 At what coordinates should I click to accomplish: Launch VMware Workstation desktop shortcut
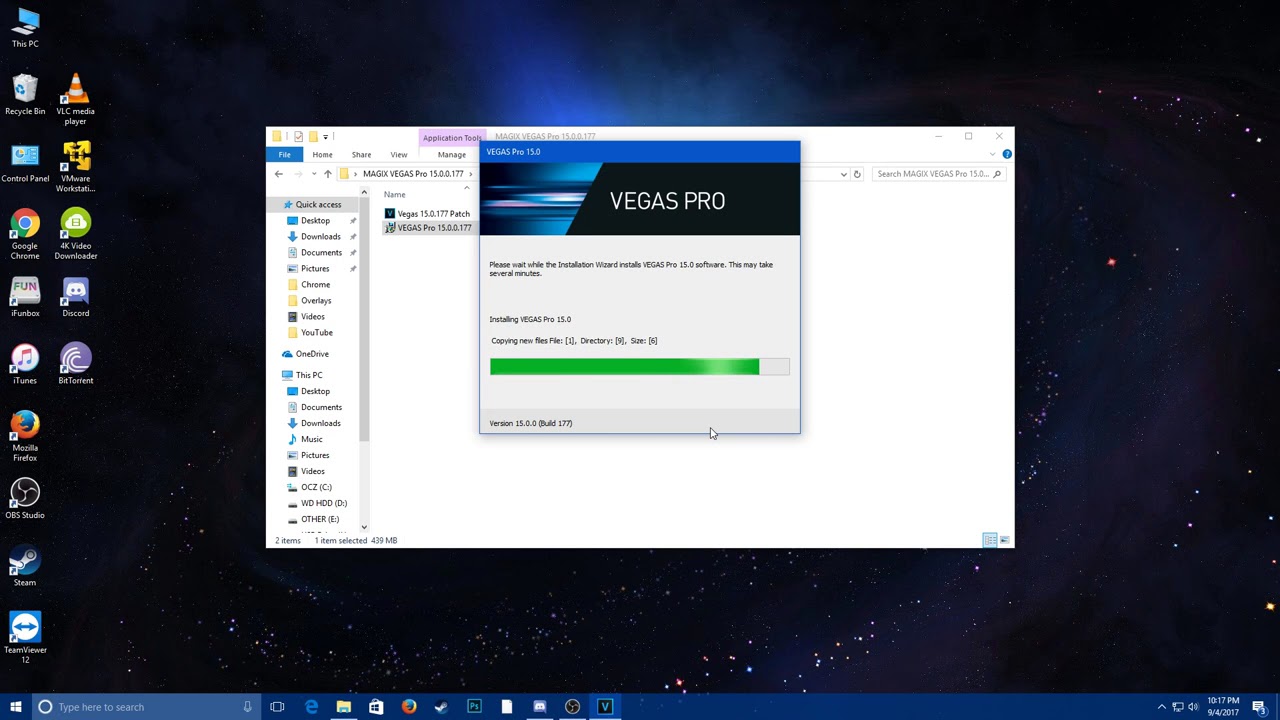(x=75, y=167)
